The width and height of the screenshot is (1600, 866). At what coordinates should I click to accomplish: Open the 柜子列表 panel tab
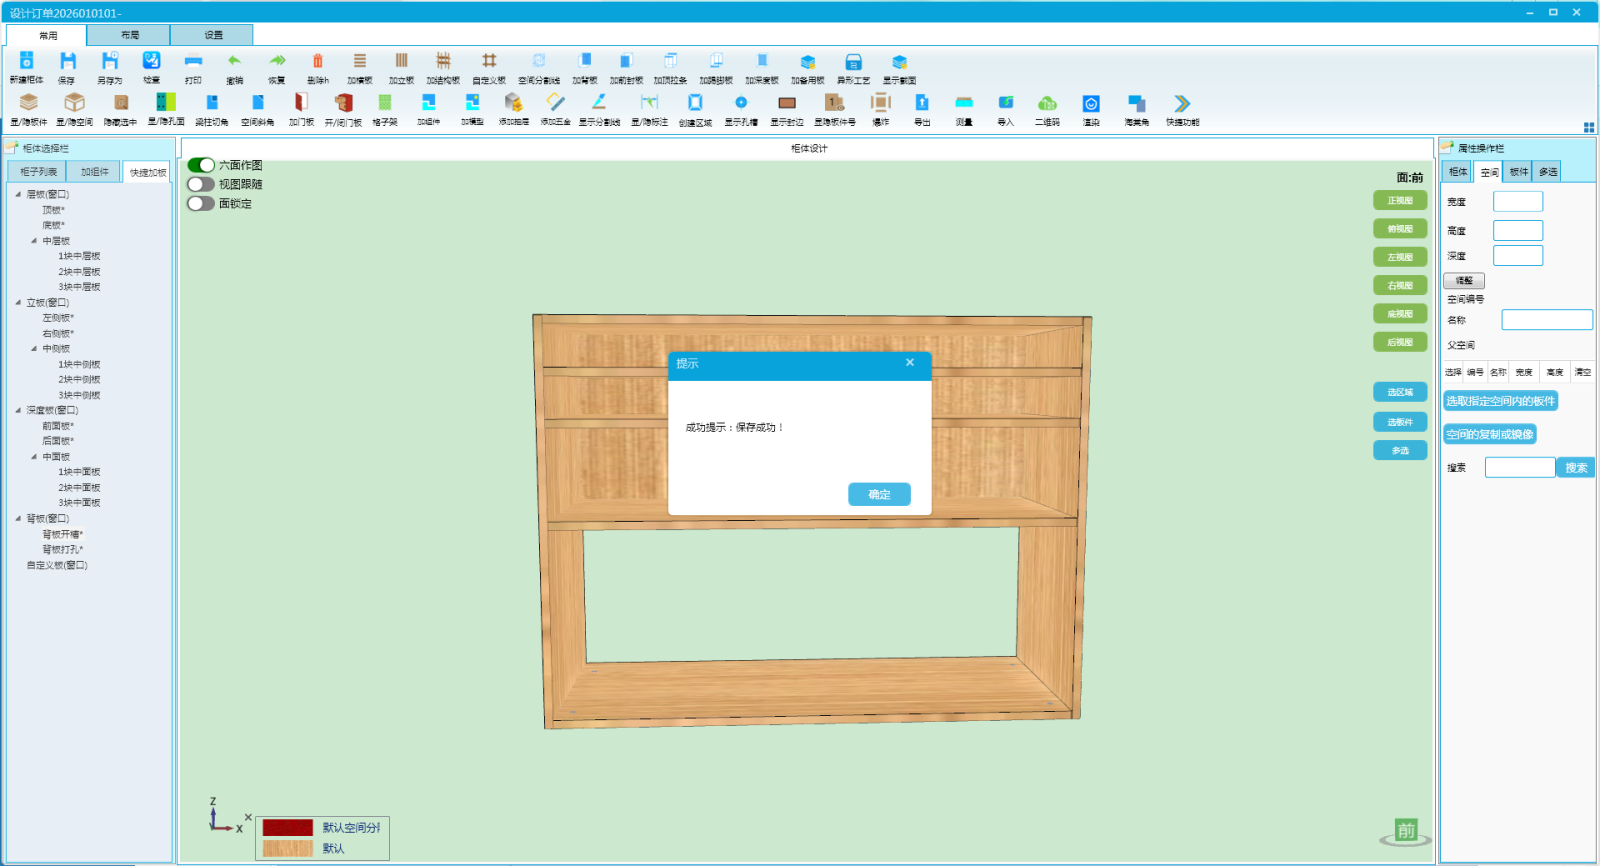click(x=38, y=172)
